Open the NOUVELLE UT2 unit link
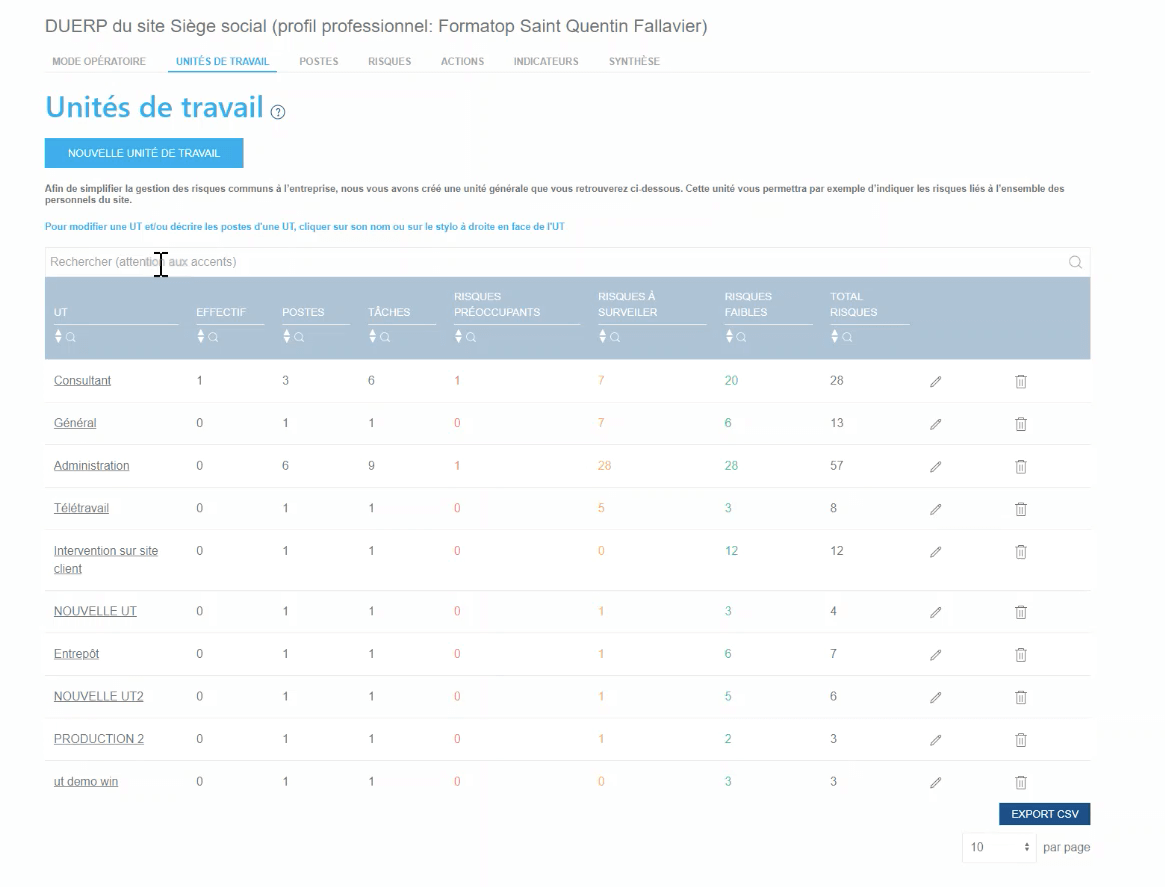The height and width of the screenshot is (887, 1165). pos(98,697)
